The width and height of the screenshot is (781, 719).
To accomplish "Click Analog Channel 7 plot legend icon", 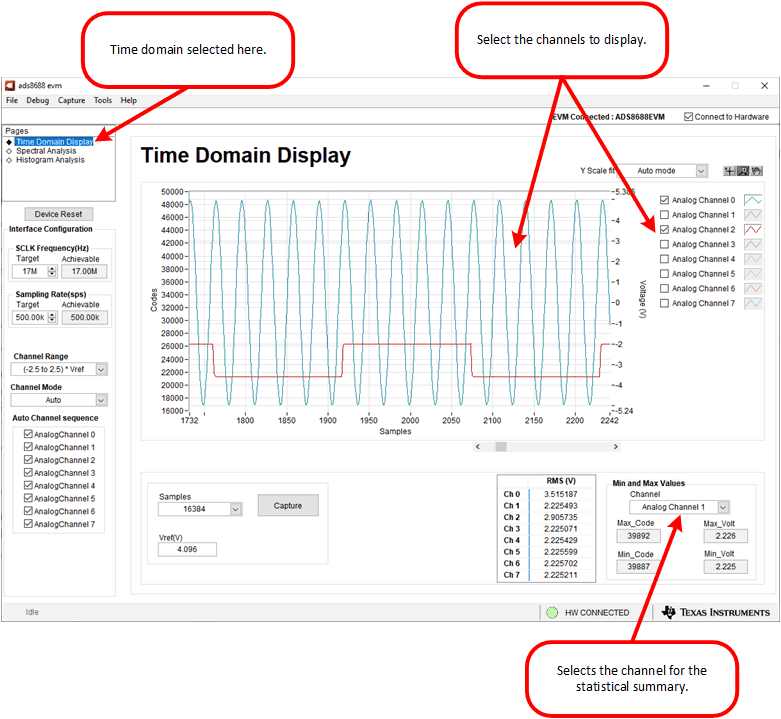I will click(753, 303).
